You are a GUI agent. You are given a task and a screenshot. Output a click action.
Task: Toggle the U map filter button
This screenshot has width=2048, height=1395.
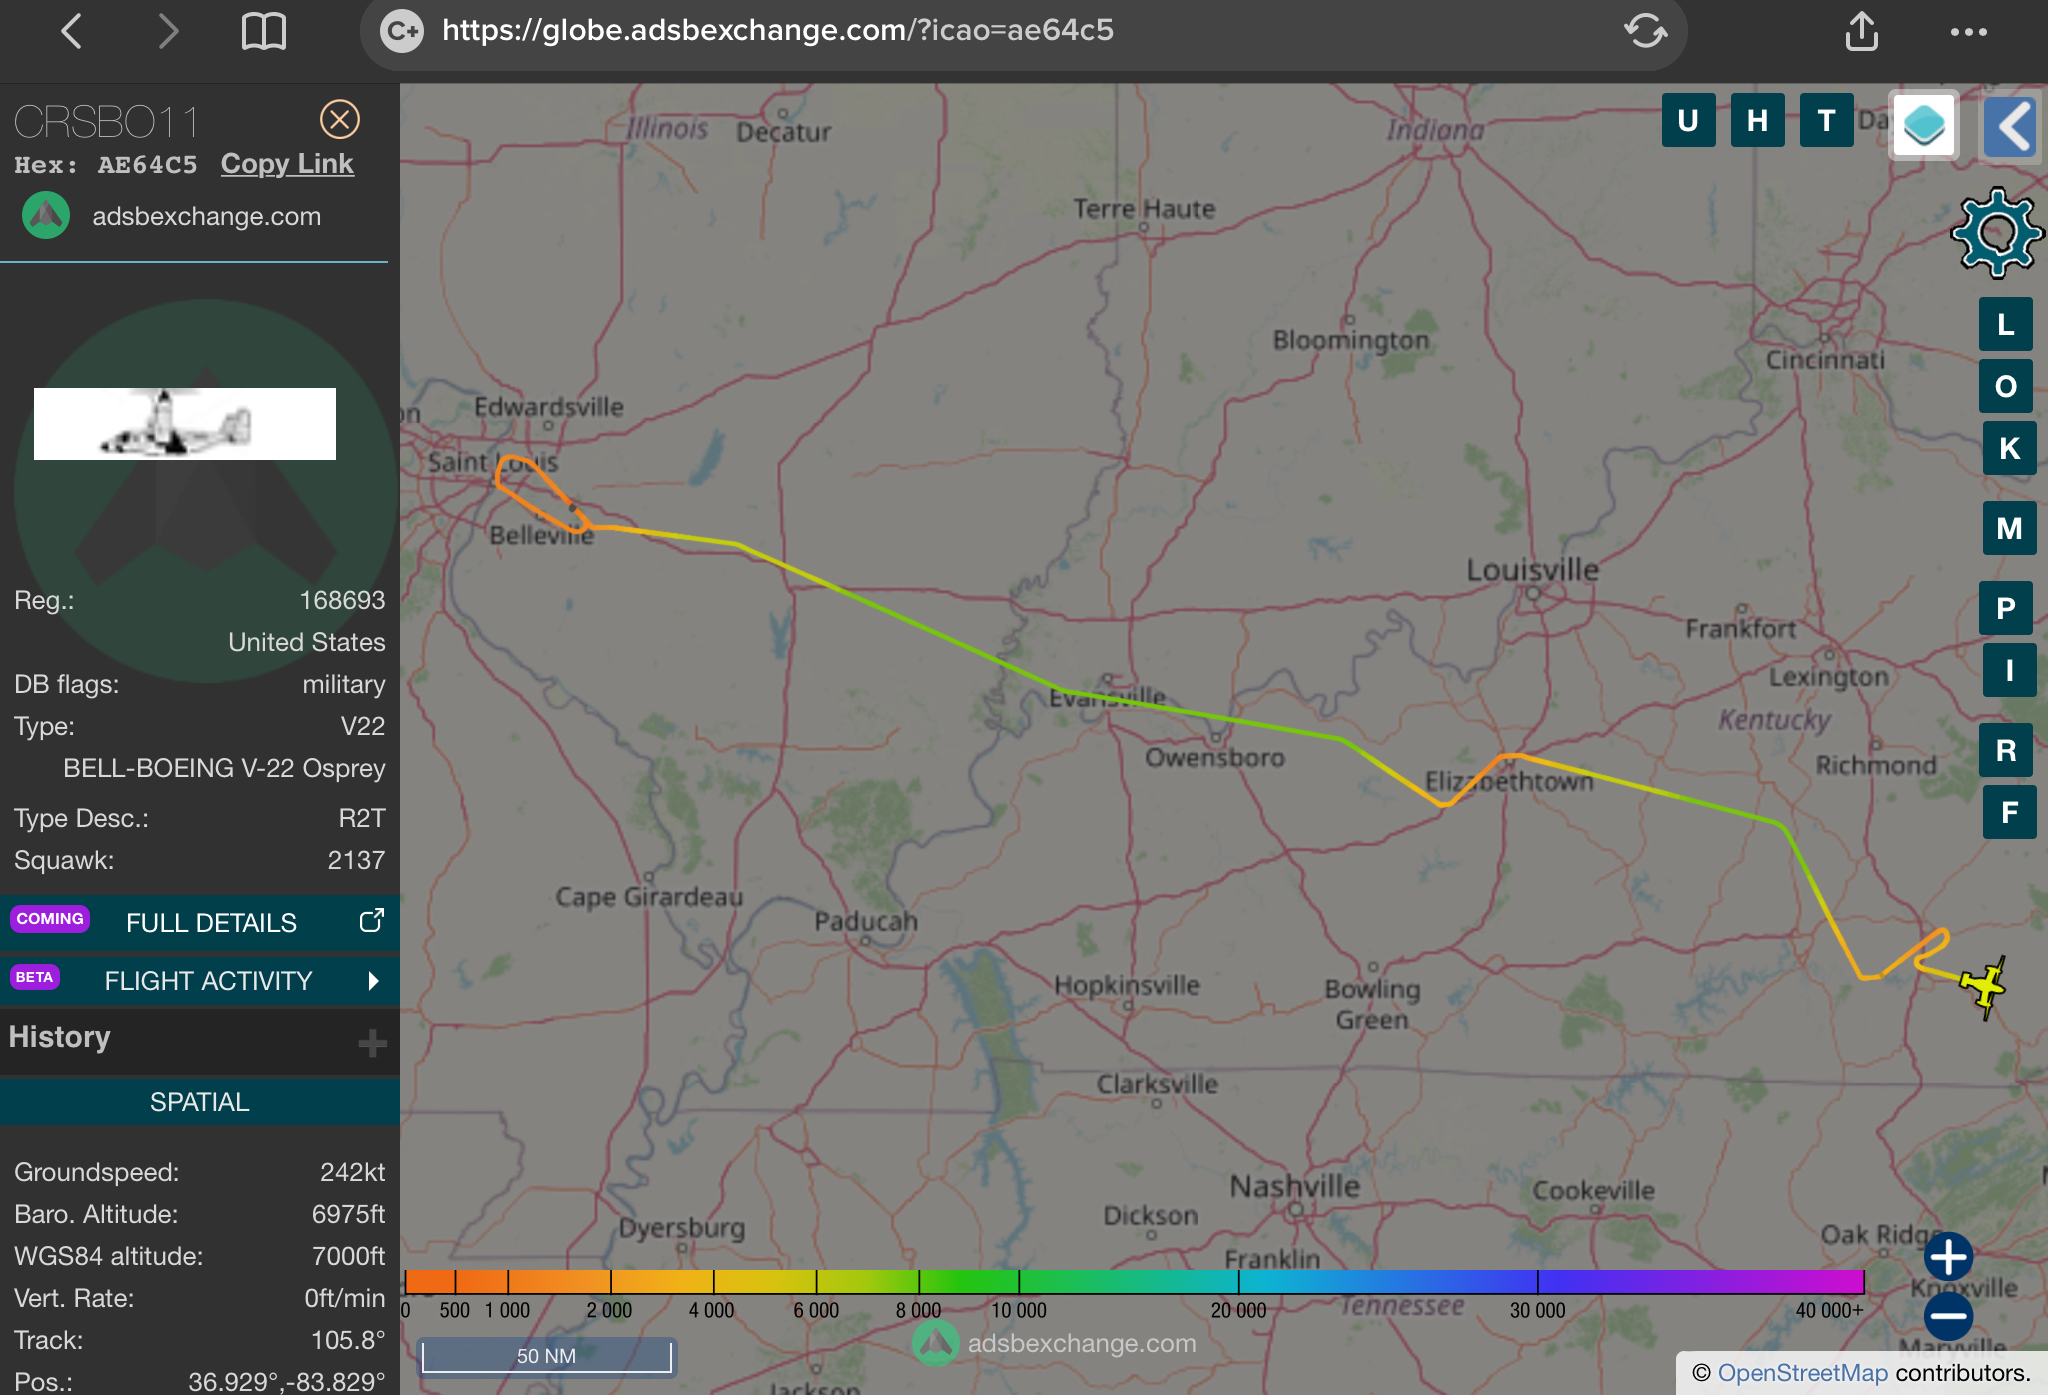pos(1688,121)
